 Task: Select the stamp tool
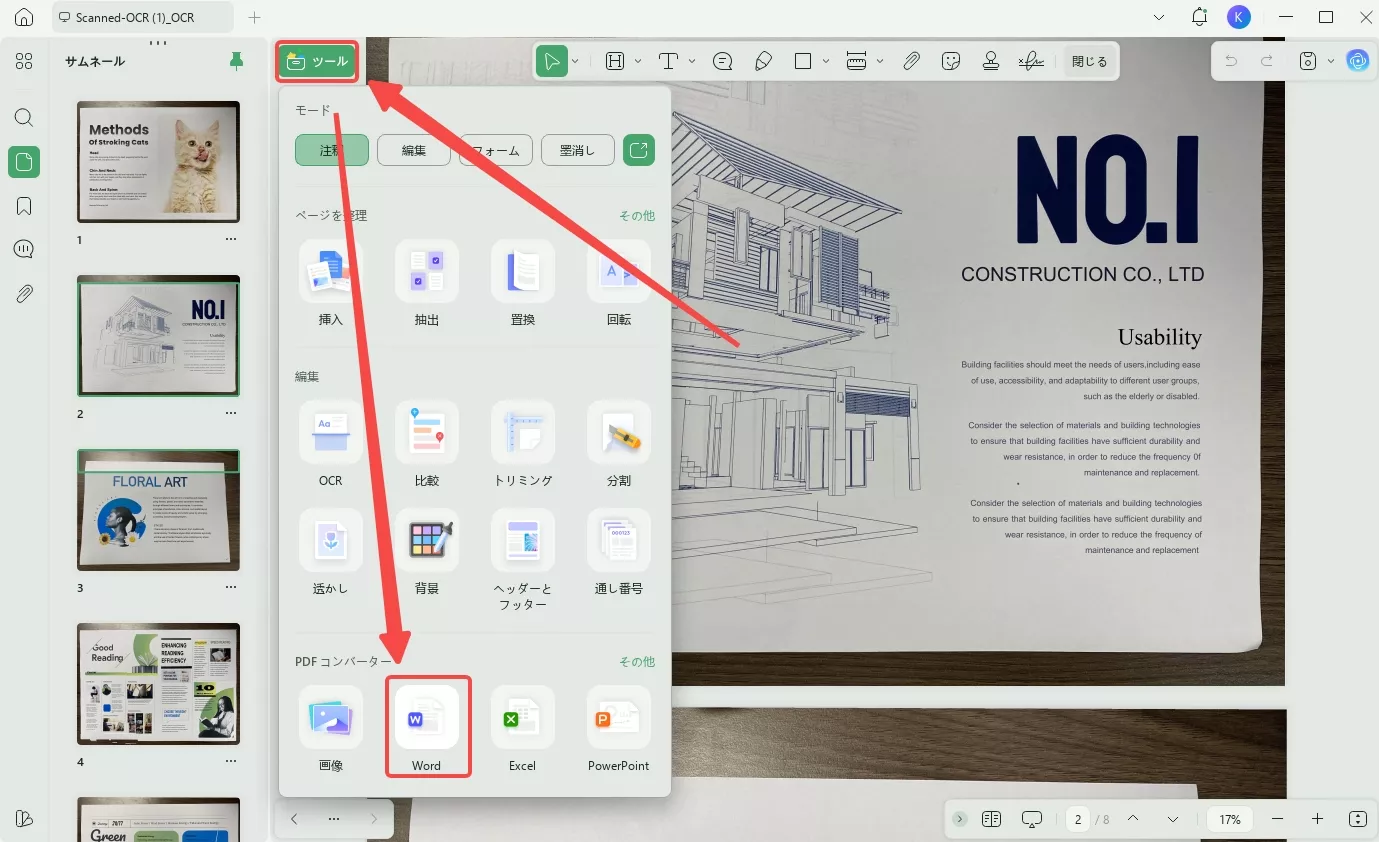(x=991, y=62)
